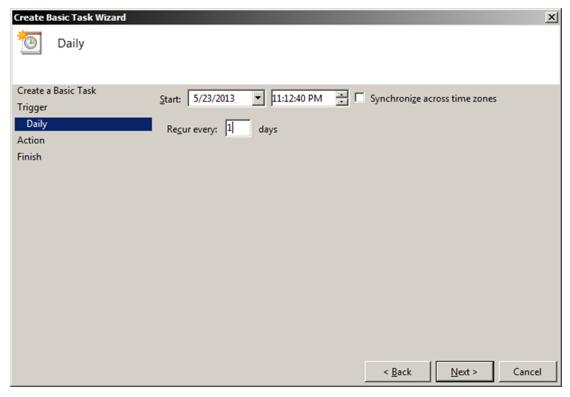Go to the Finish step
The width and height of the screenshot is (570, 397).
29,157
